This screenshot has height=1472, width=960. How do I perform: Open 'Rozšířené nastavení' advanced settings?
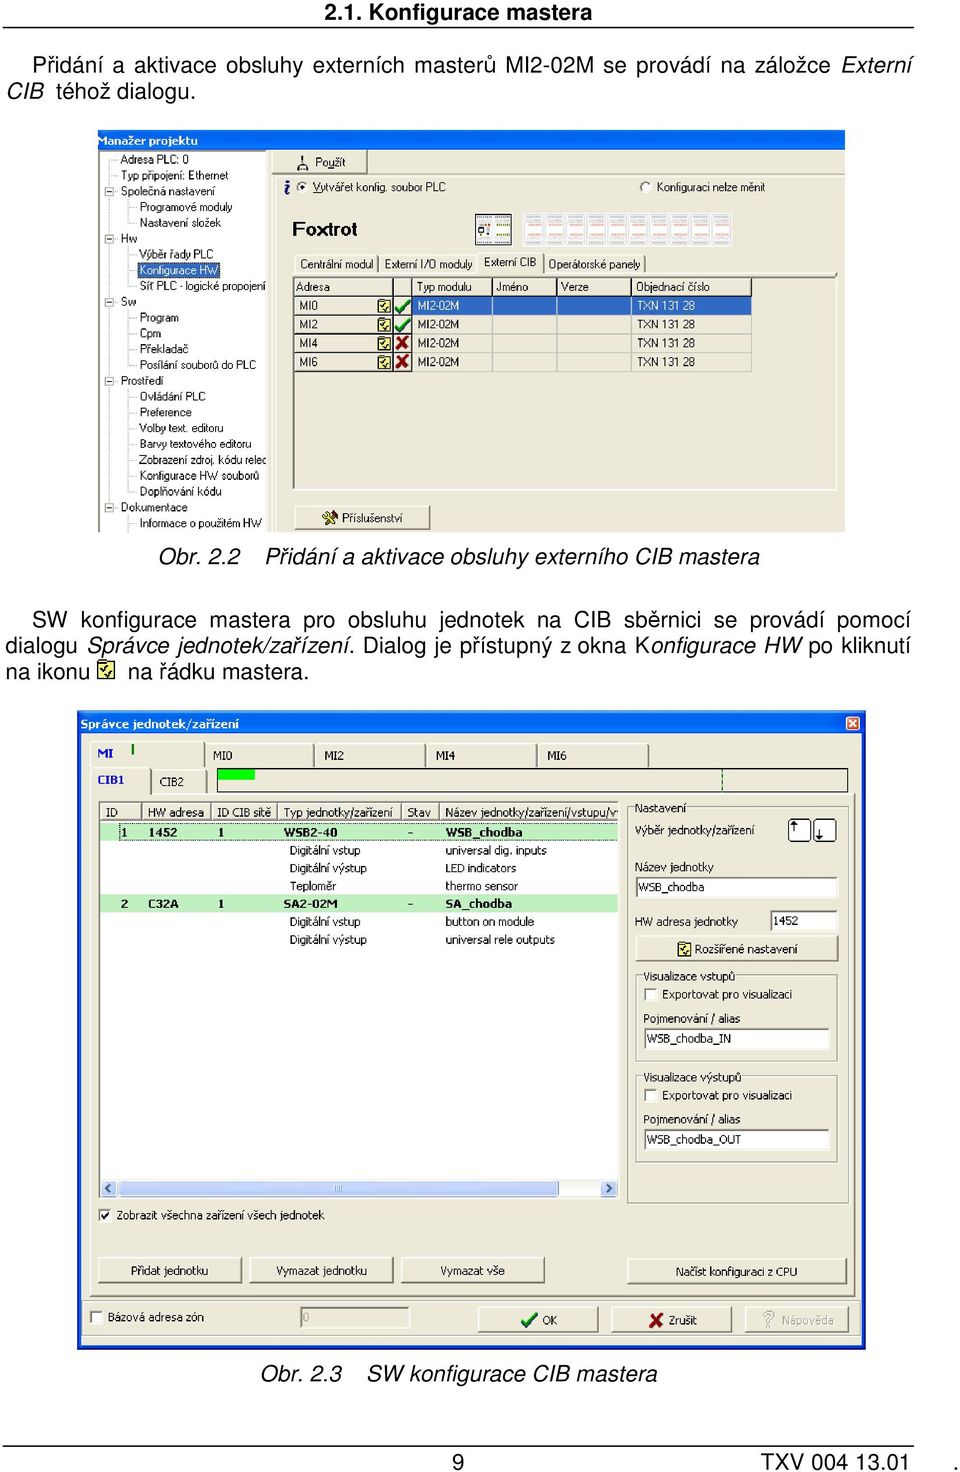737,949
